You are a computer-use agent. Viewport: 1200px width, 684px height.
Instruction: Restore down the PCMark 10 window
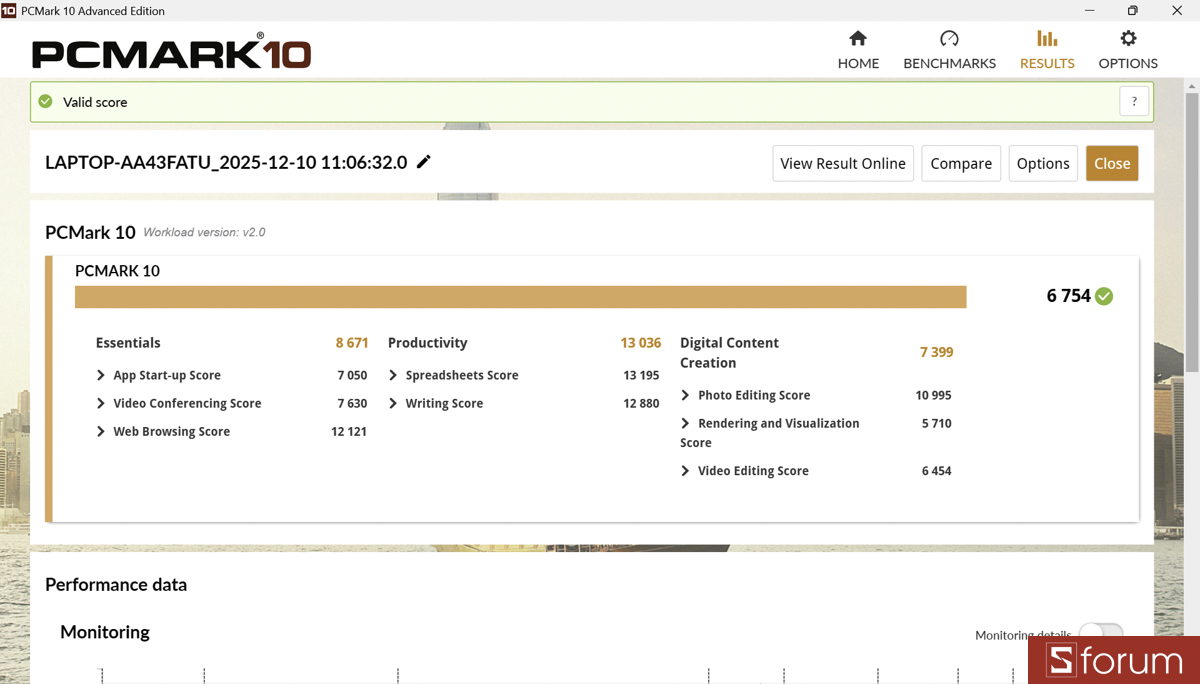tap(1132, 11)
